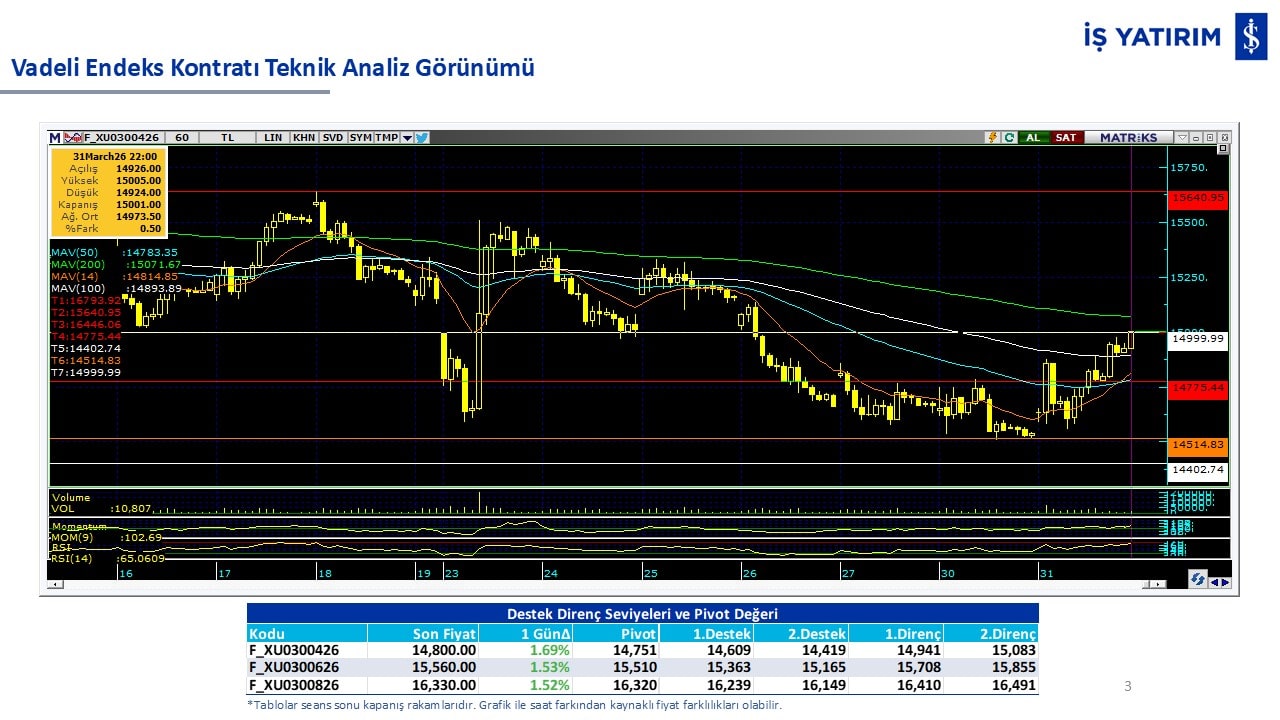This screenshot has width=1280, height=720.
Task: Click the lightning bolt quick-order icon
Action: [993, 138]
